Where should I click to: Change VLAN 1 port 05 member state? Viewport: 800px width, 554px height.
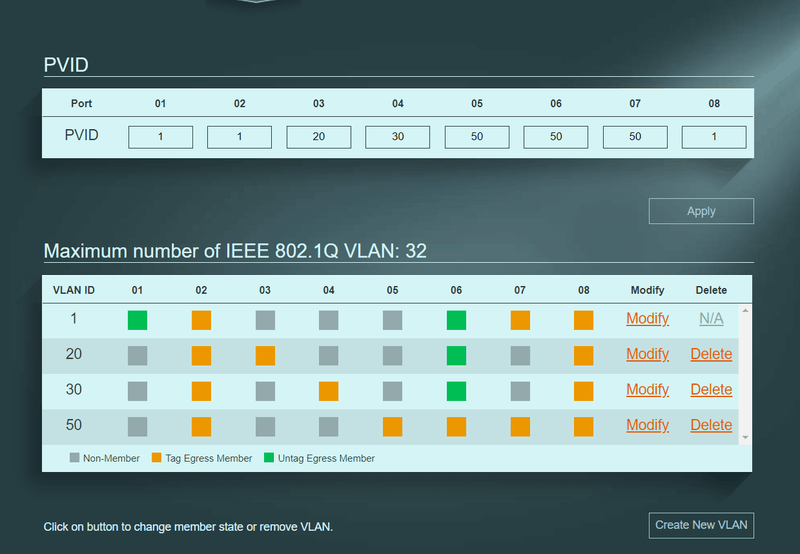(392, 320)
